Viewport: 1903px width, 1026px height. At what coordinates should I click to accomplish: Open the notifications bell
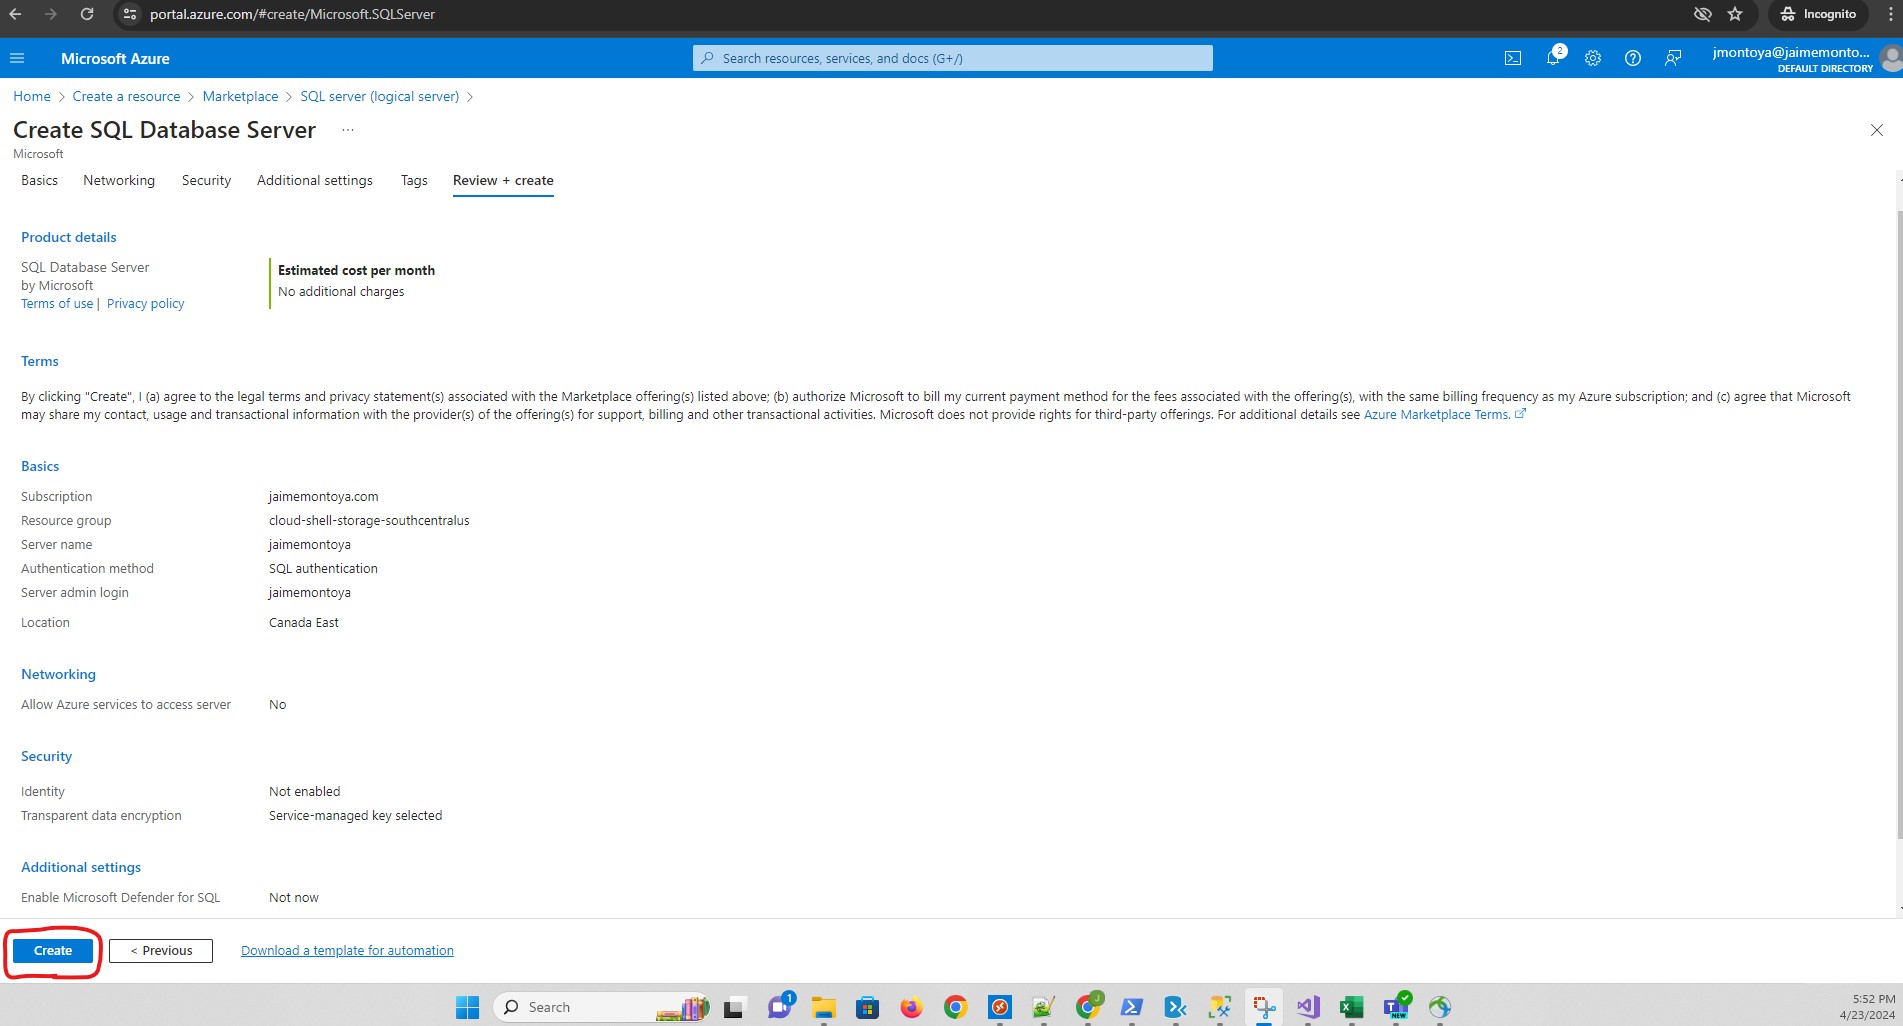tap(1553, 58)
